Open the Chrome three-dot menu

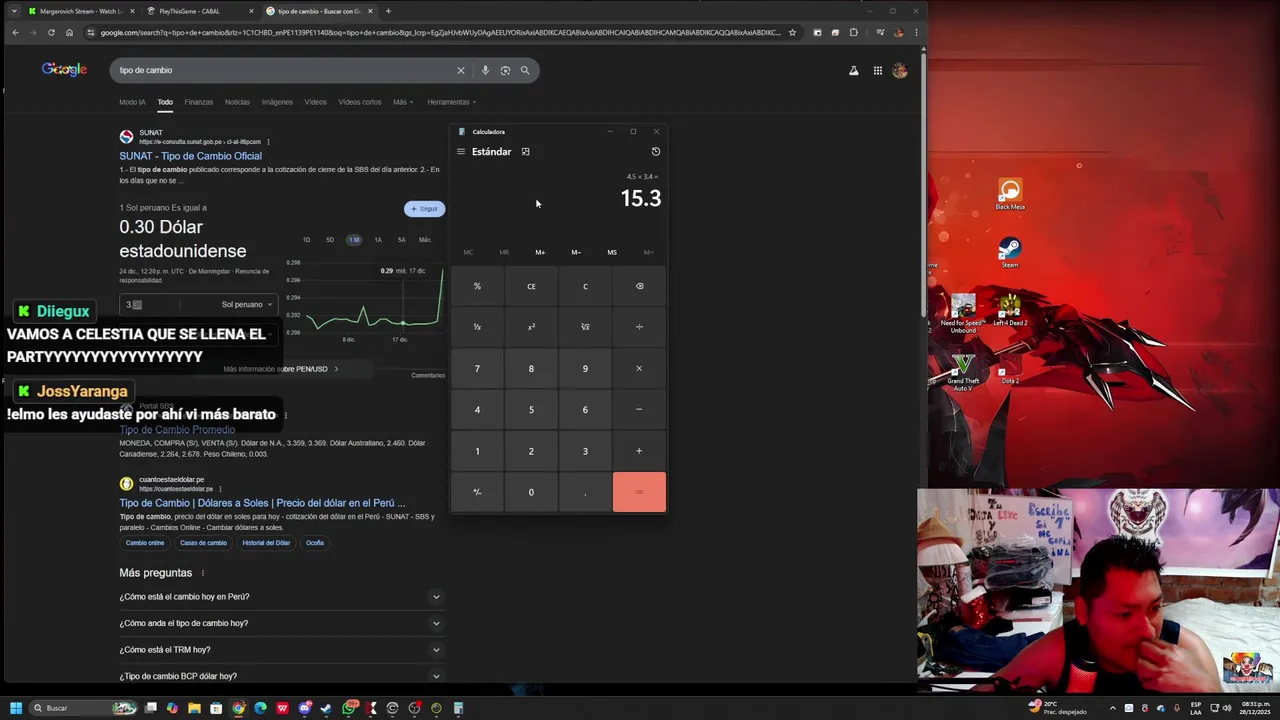pyautogui.click(x=916, y=32)
